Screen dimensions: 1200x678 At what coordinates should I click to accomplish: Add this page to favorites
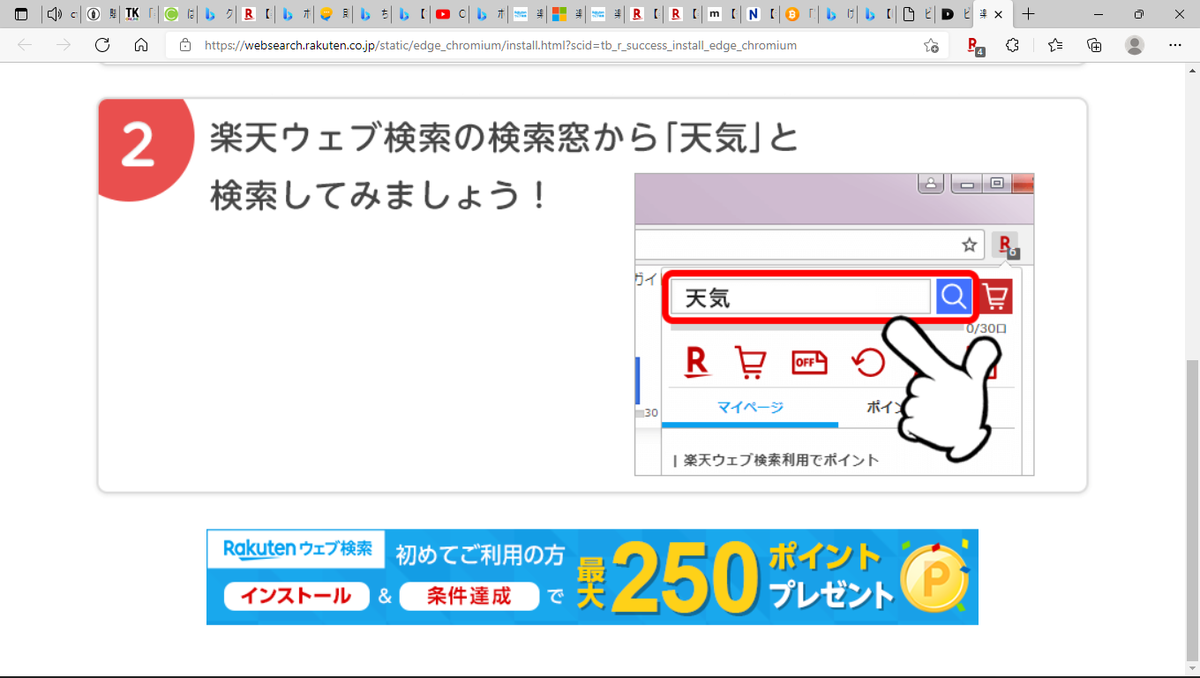(x=931, y=45)
